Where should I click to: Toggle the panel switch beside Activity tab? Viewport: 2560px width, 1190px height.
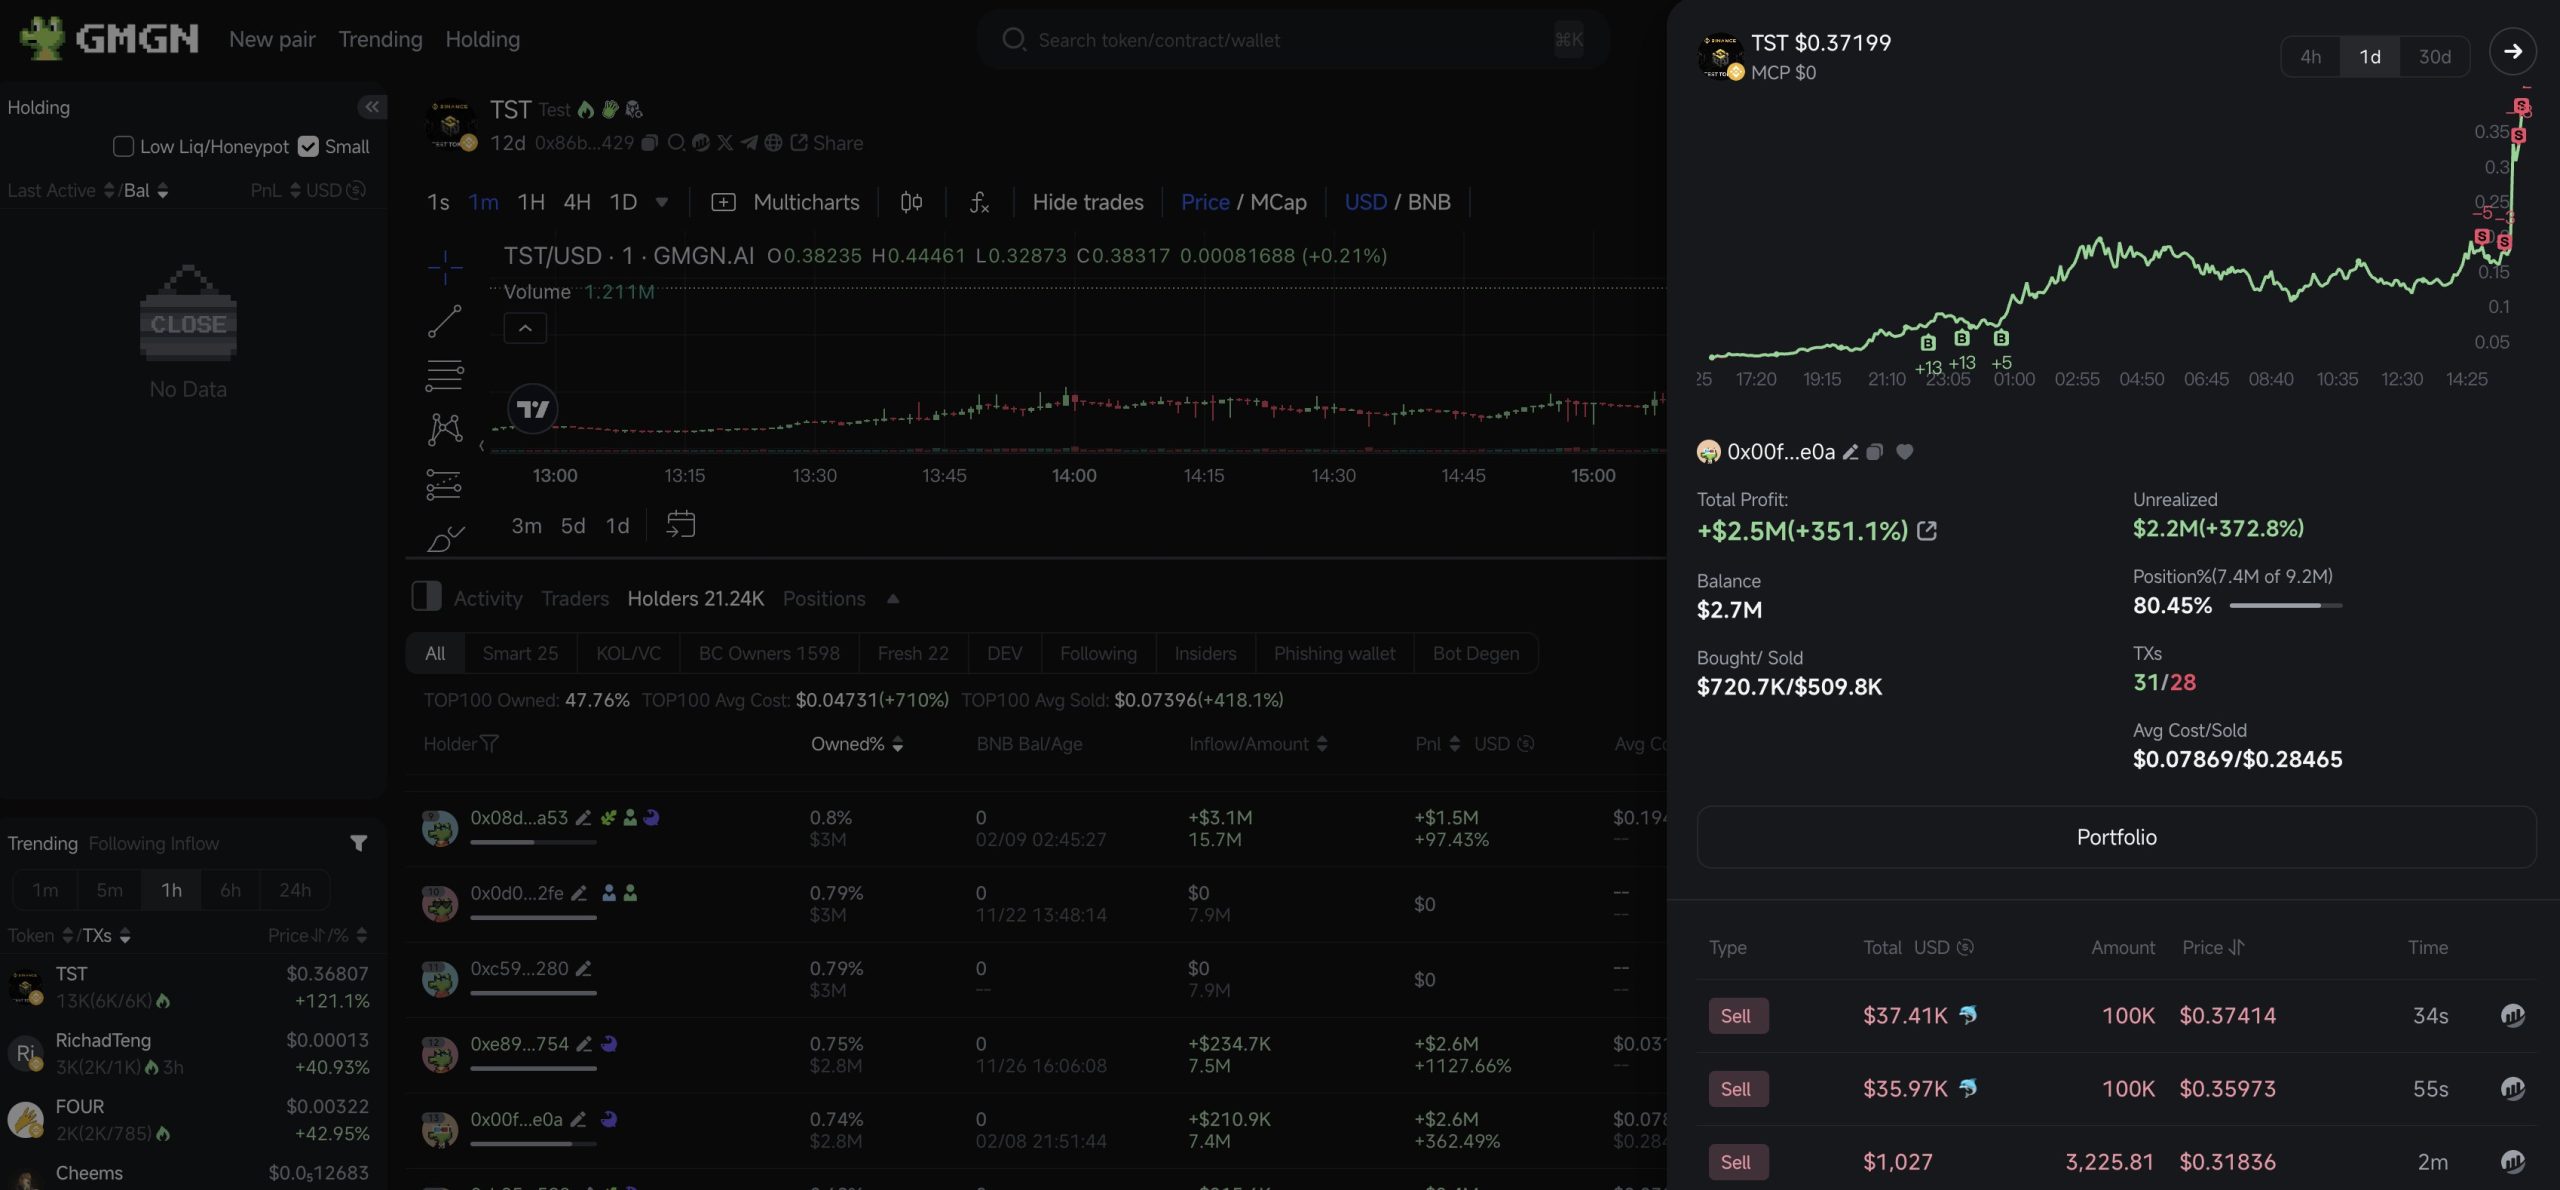pyautogui.click(x=426, y=597)
